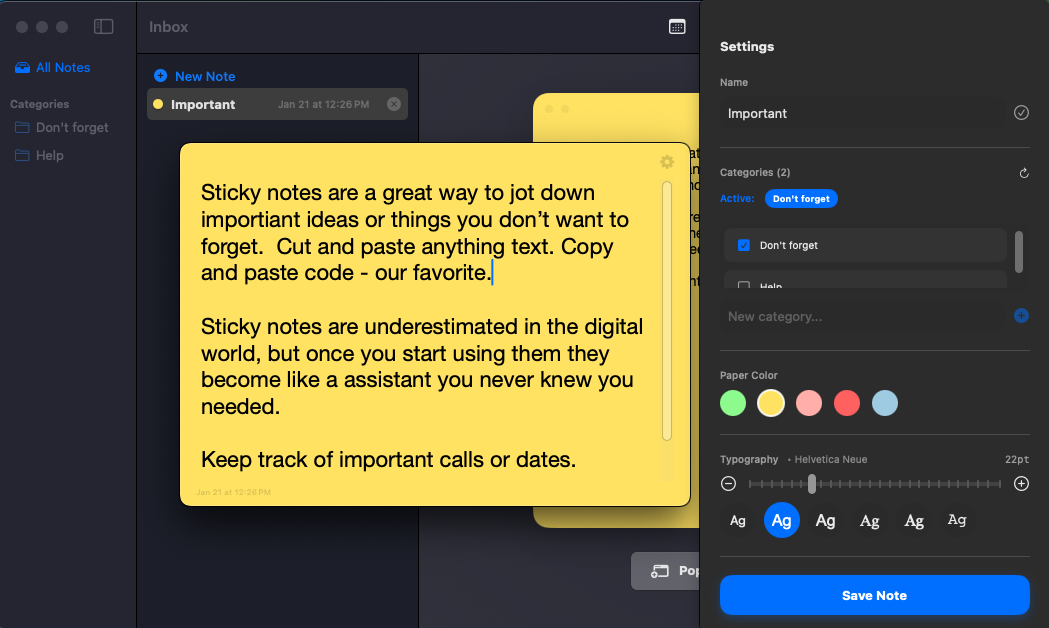Decrease font size with the minus stepper

pos(729,483)
